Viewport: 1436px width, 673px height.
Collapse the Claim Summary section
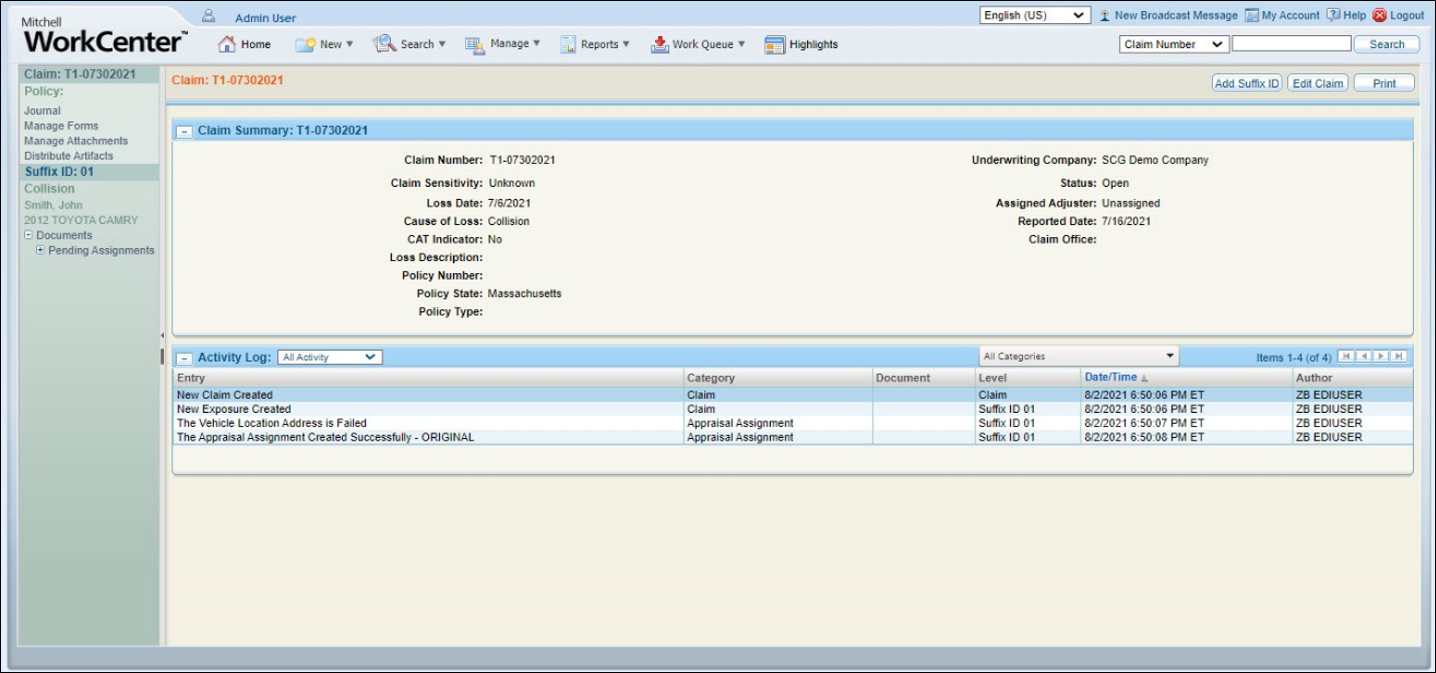(x=185, y=131)
